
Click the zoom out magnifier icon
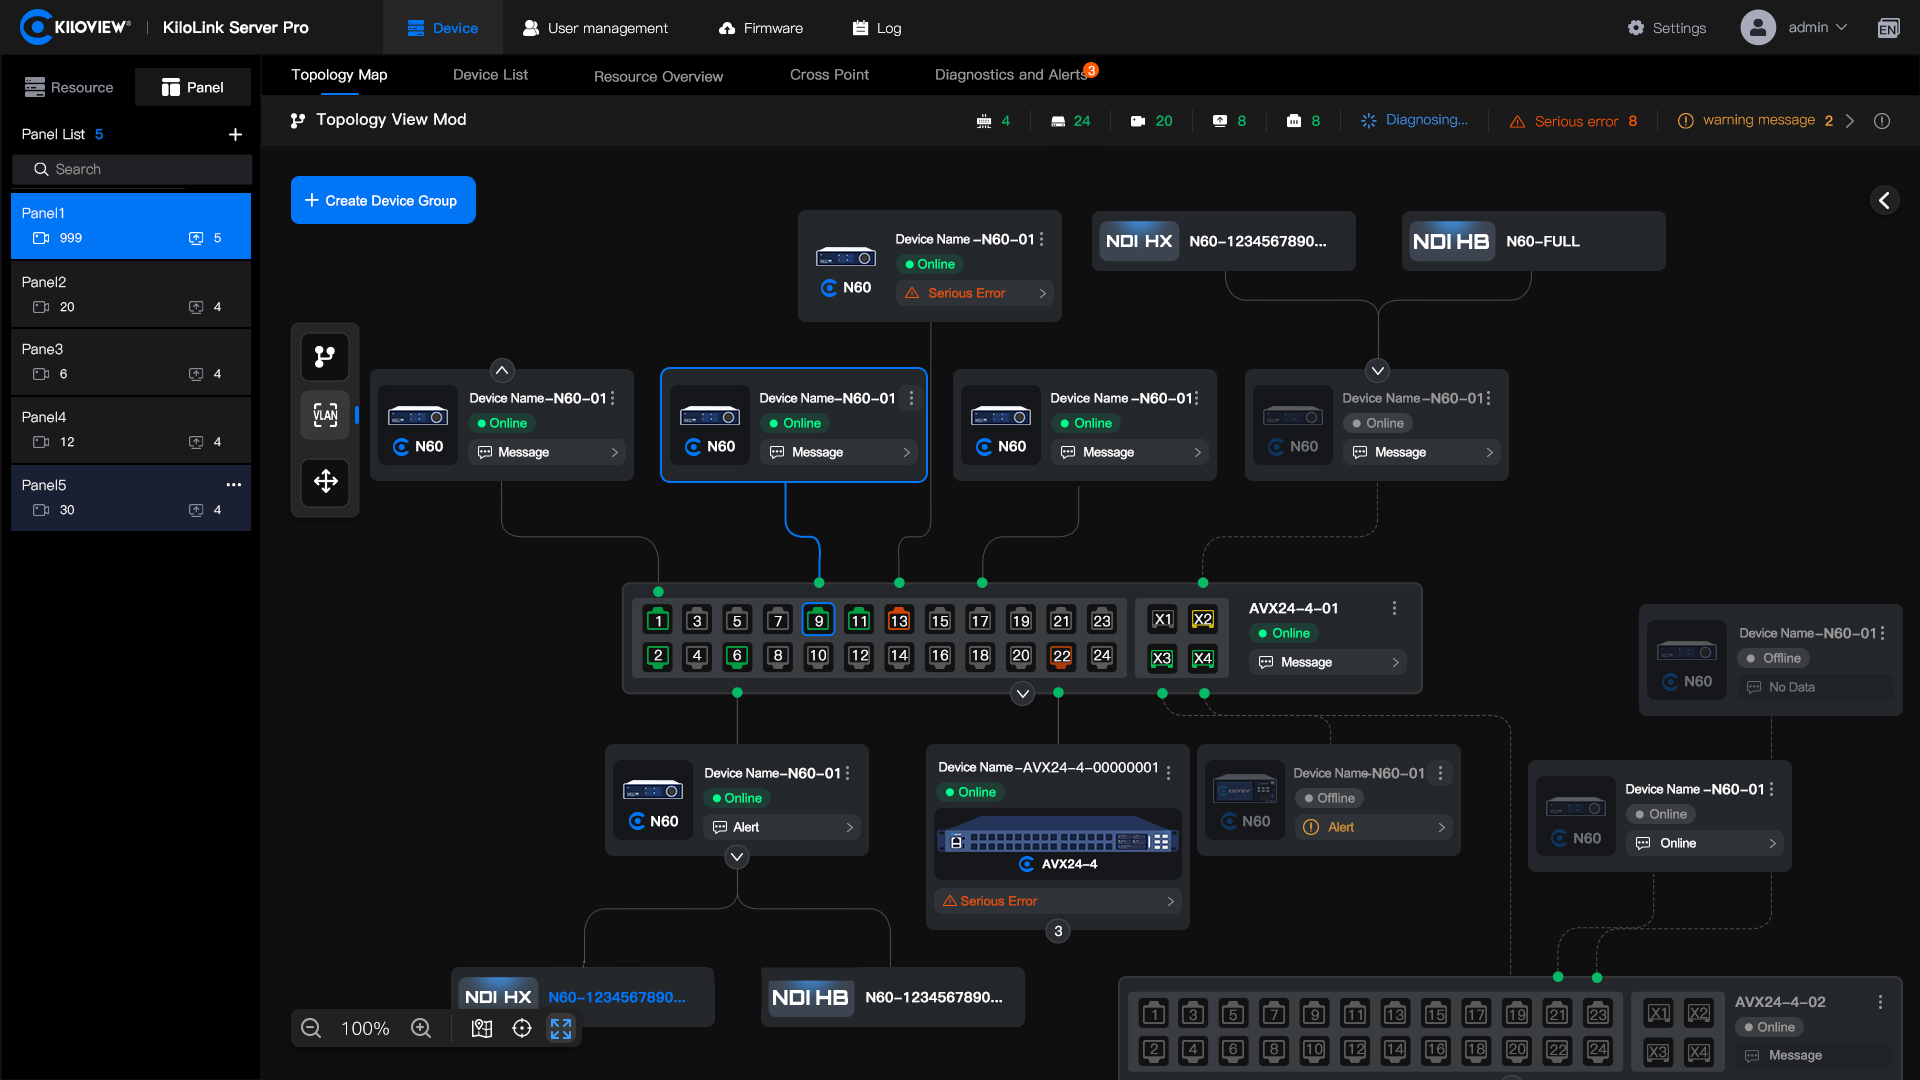tap(311, 1028)
